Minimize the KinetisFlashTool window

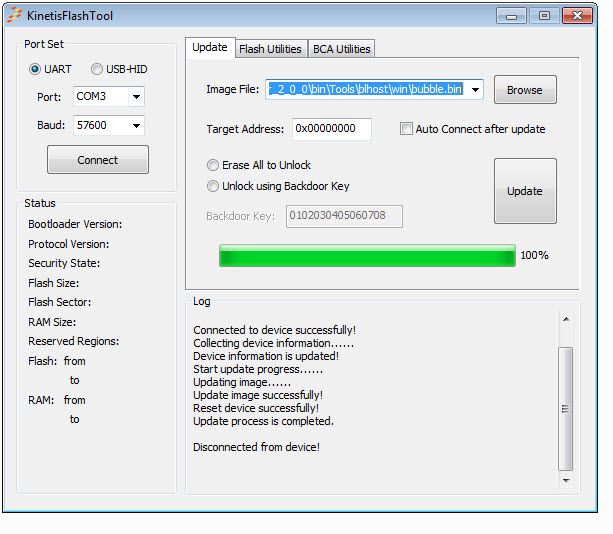coord(511,16)
